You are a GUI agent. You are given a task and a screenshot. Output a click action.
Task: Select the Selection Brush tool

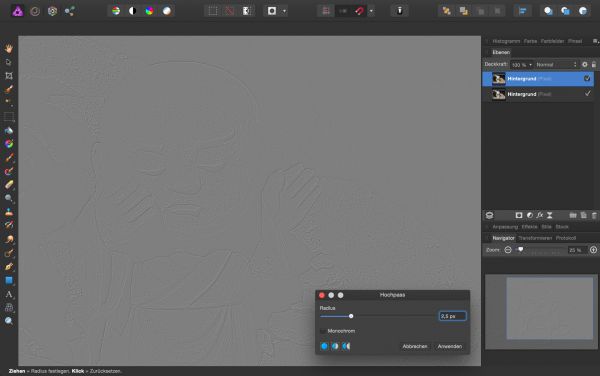click(9, 90)
